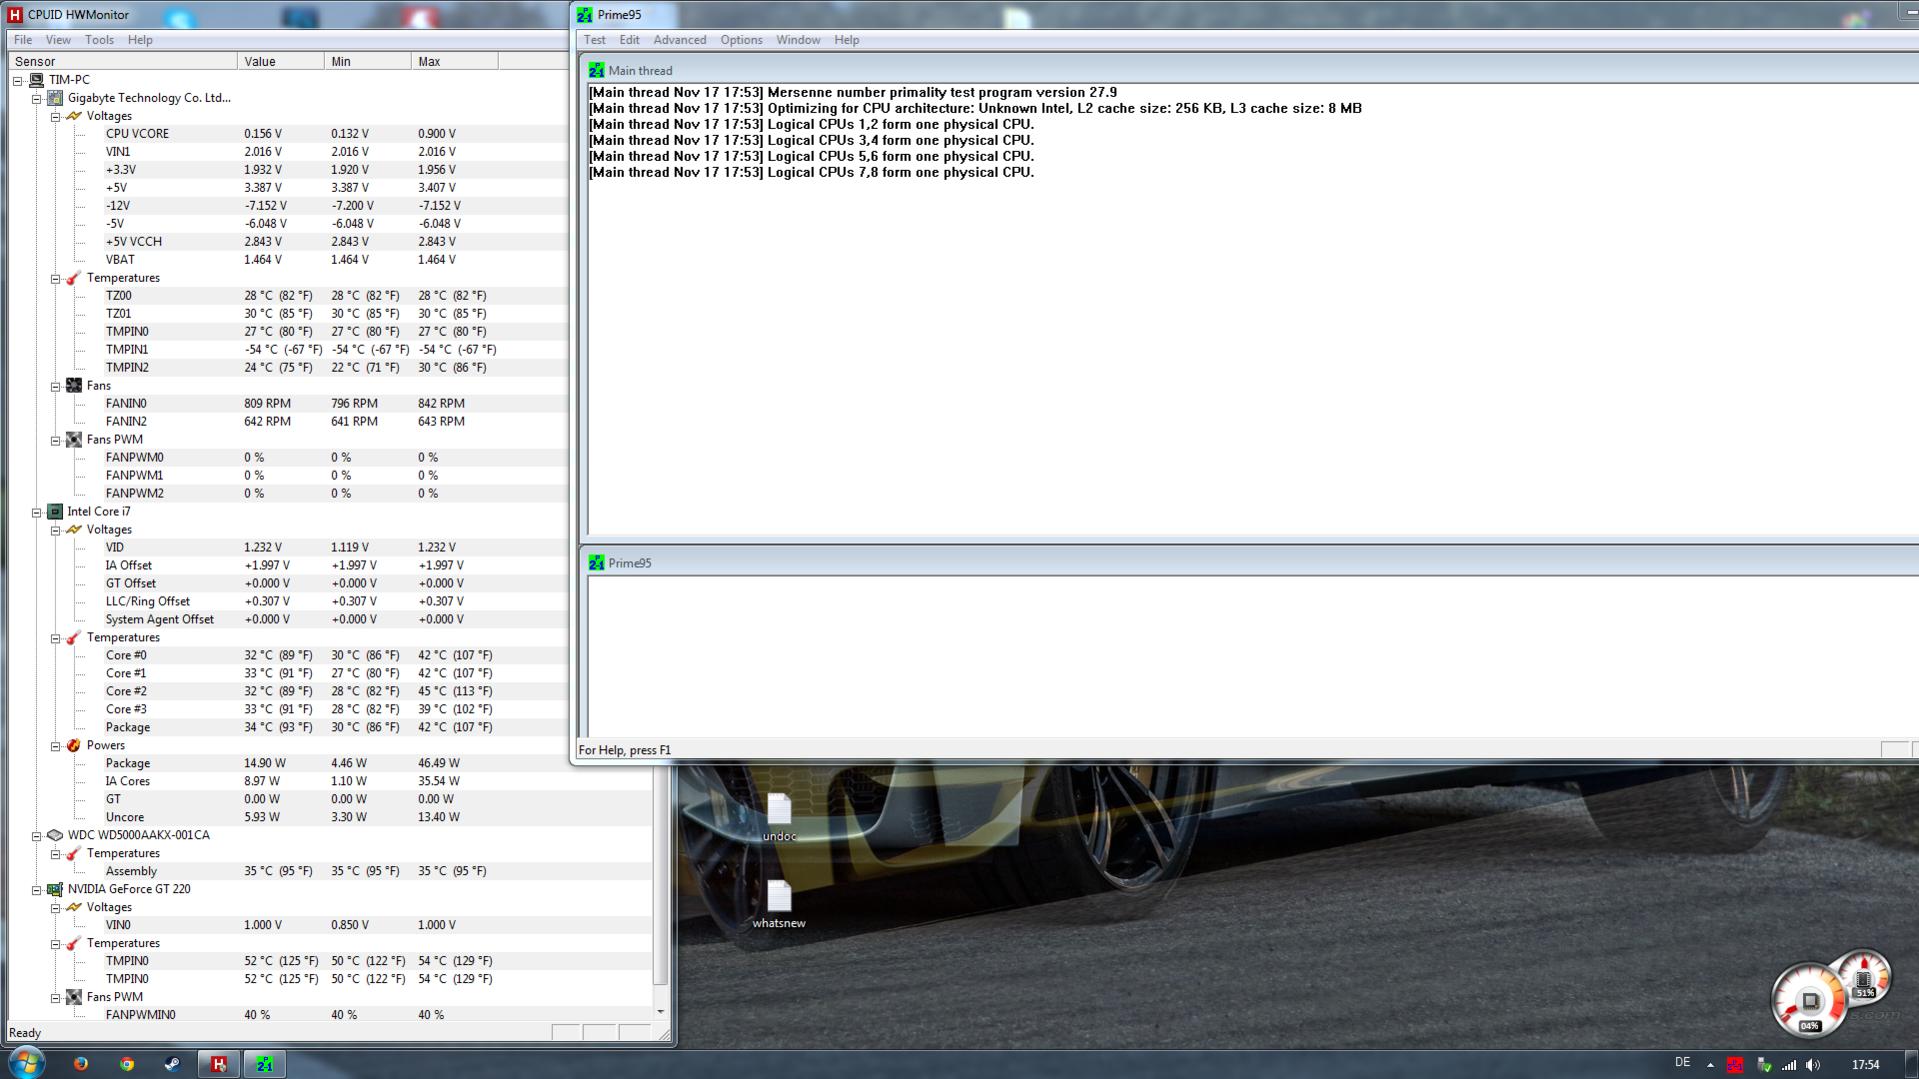The image size is (1919, 1079).
Task: Launch Firefox from the taskbar
Action: point(81,1064)
